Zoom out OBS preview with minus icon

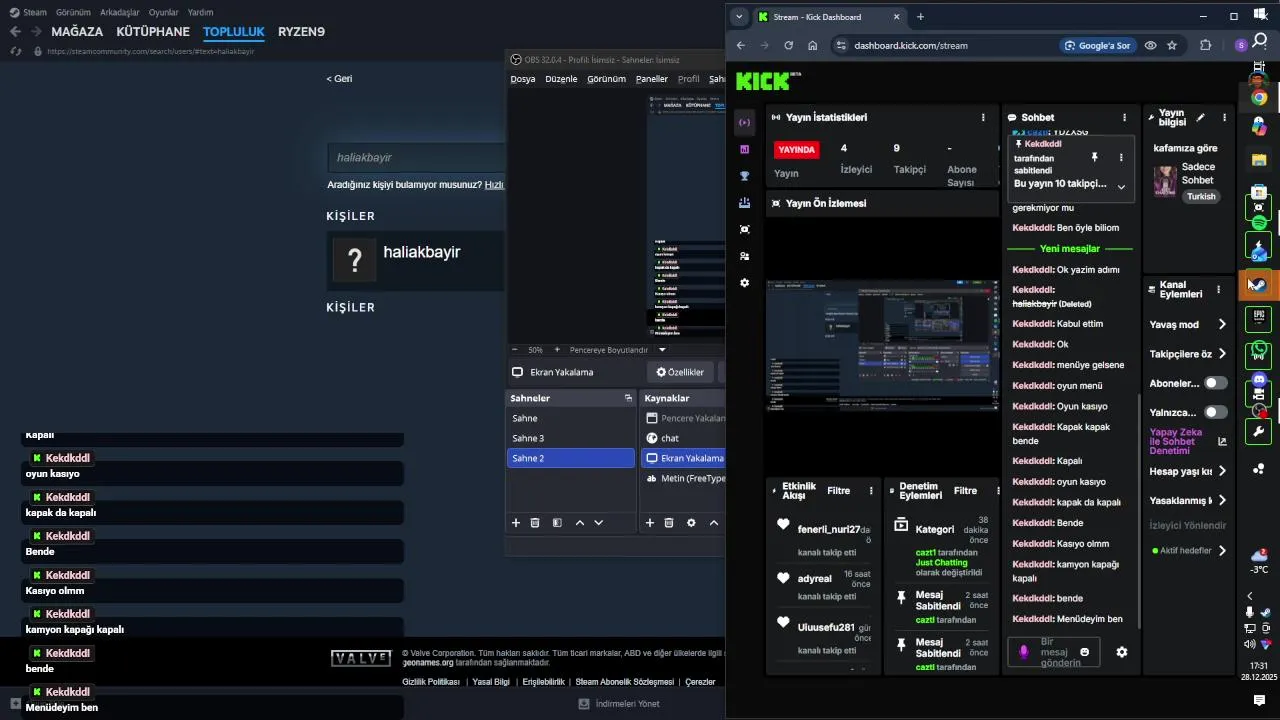(x=514, y=350)
